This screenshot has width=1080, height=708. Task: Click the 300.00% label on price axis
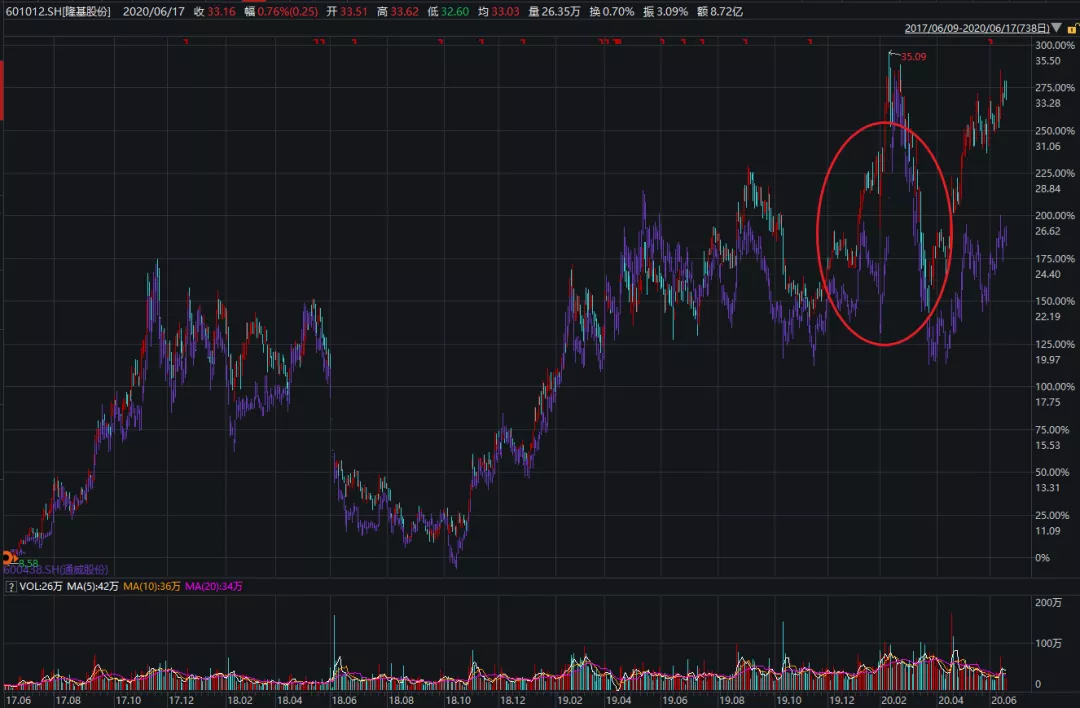pyautogui.click(x=1054, y=46)
